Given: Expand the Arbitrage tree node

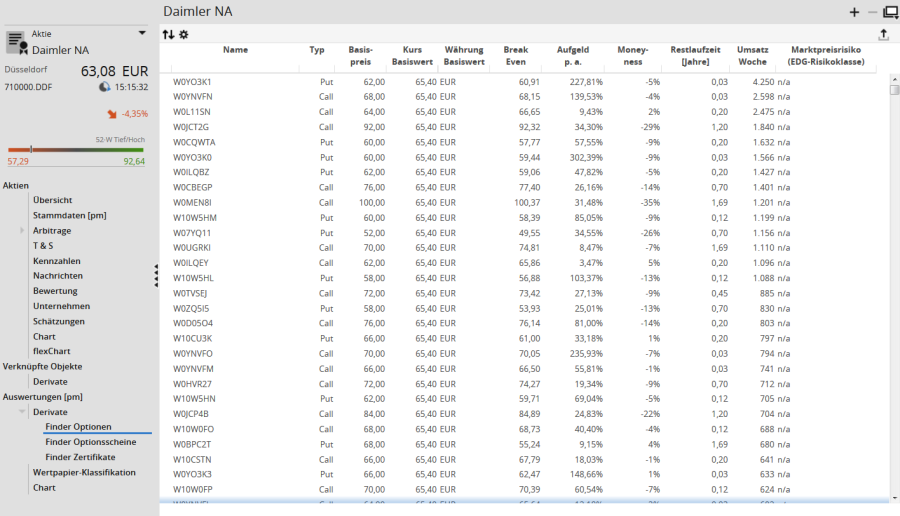Looking at the screenshot, I should click(x=22, y=231).
